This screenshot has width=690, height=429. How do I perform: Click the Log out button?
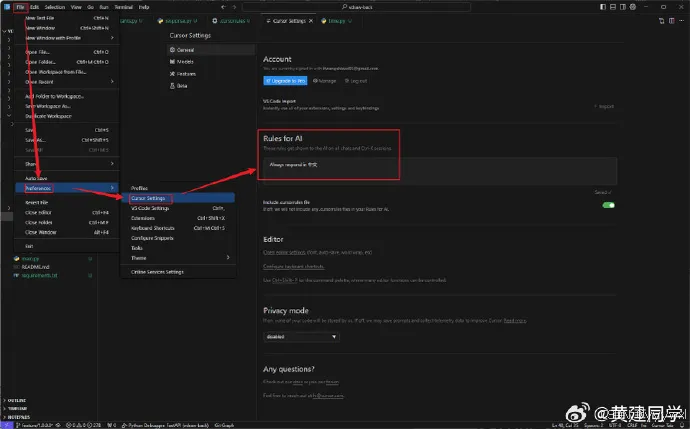[x=358, y=80]
